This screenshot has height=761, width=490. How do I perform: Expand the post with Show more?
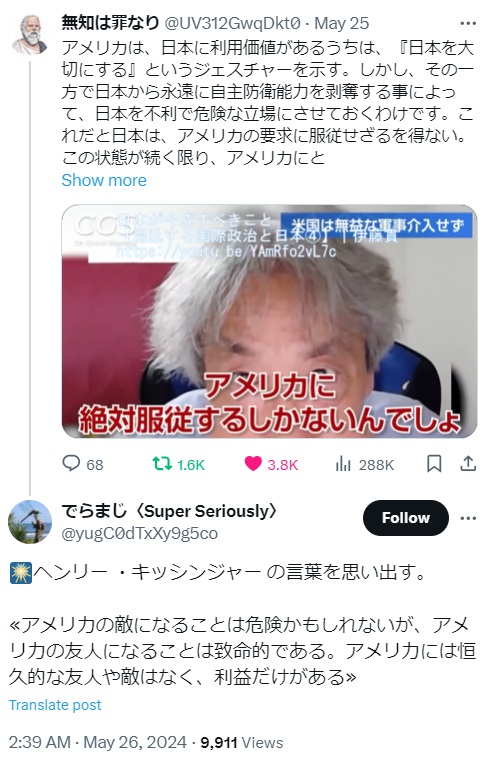pyautogui.click(x=104, y=180)
